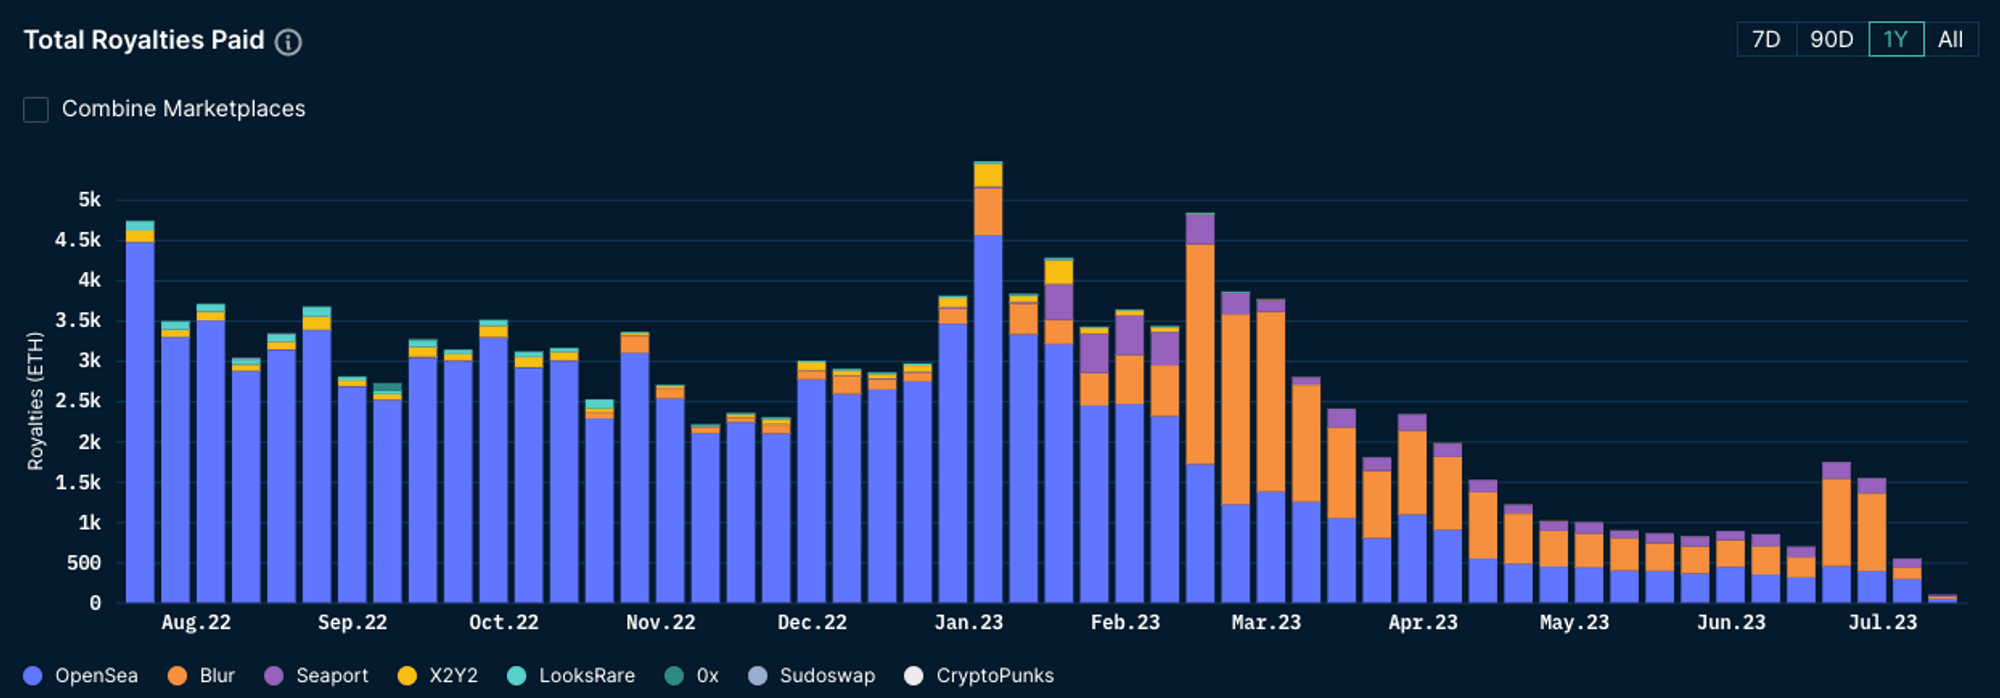This screenshot has width=2000, height=698.
Task: Click the 0x legend marker
Action: click(x=675, y=676)
